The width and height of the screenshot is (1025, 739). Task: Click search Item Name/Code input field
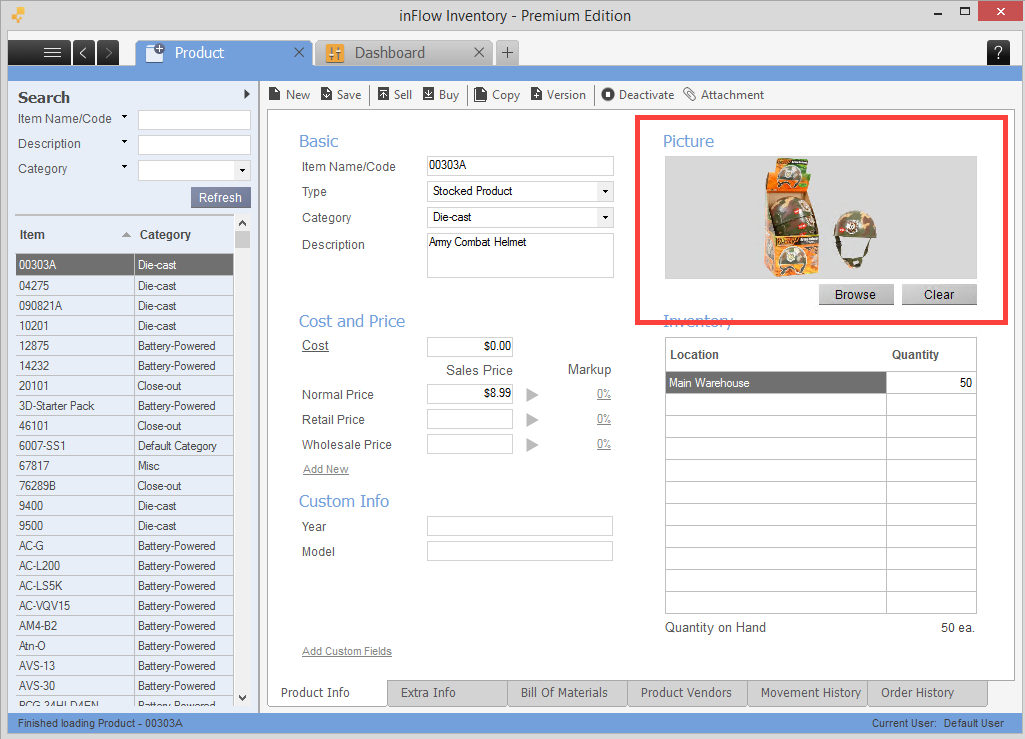point(194,120)
